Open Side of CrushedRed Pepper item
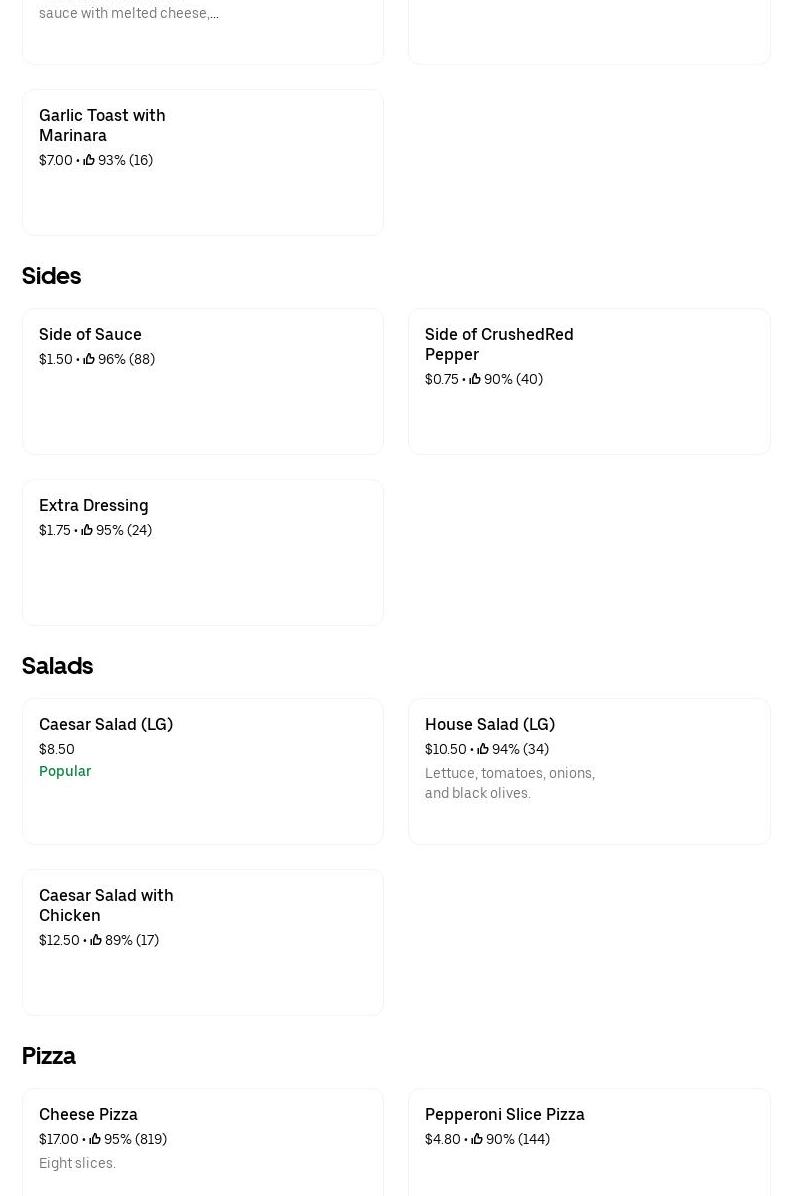The height and width of the screenshot is (1196, 804). [x=499, y=344]
